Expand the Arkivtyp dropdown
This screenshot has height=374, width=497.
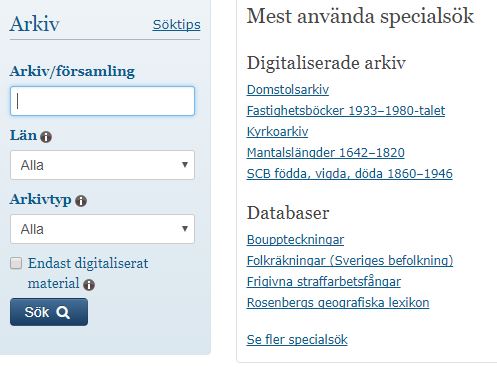102,229
